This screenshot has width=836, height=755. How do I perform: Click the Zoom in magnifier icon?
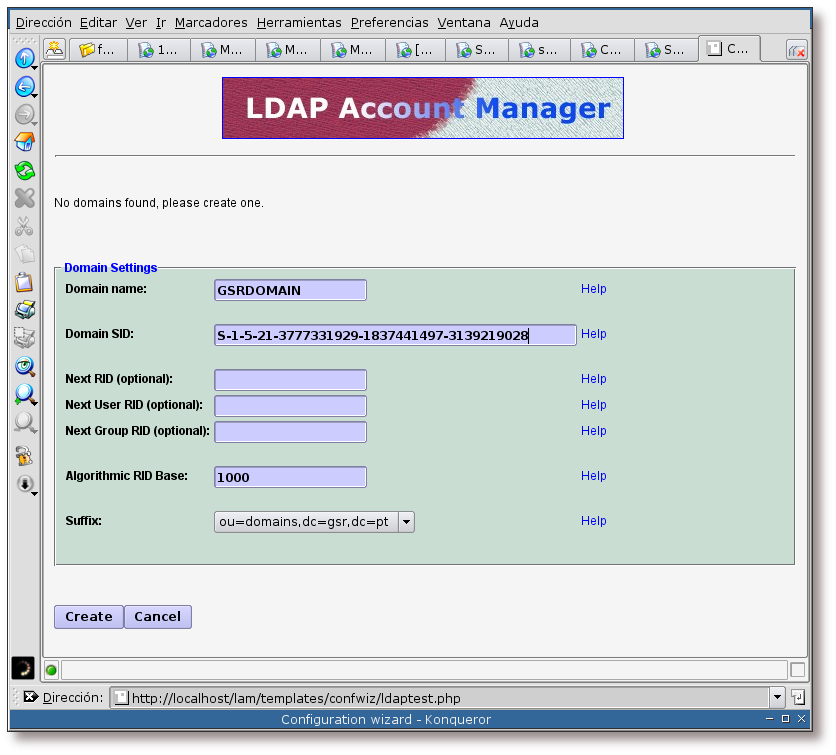click(24, 394)
